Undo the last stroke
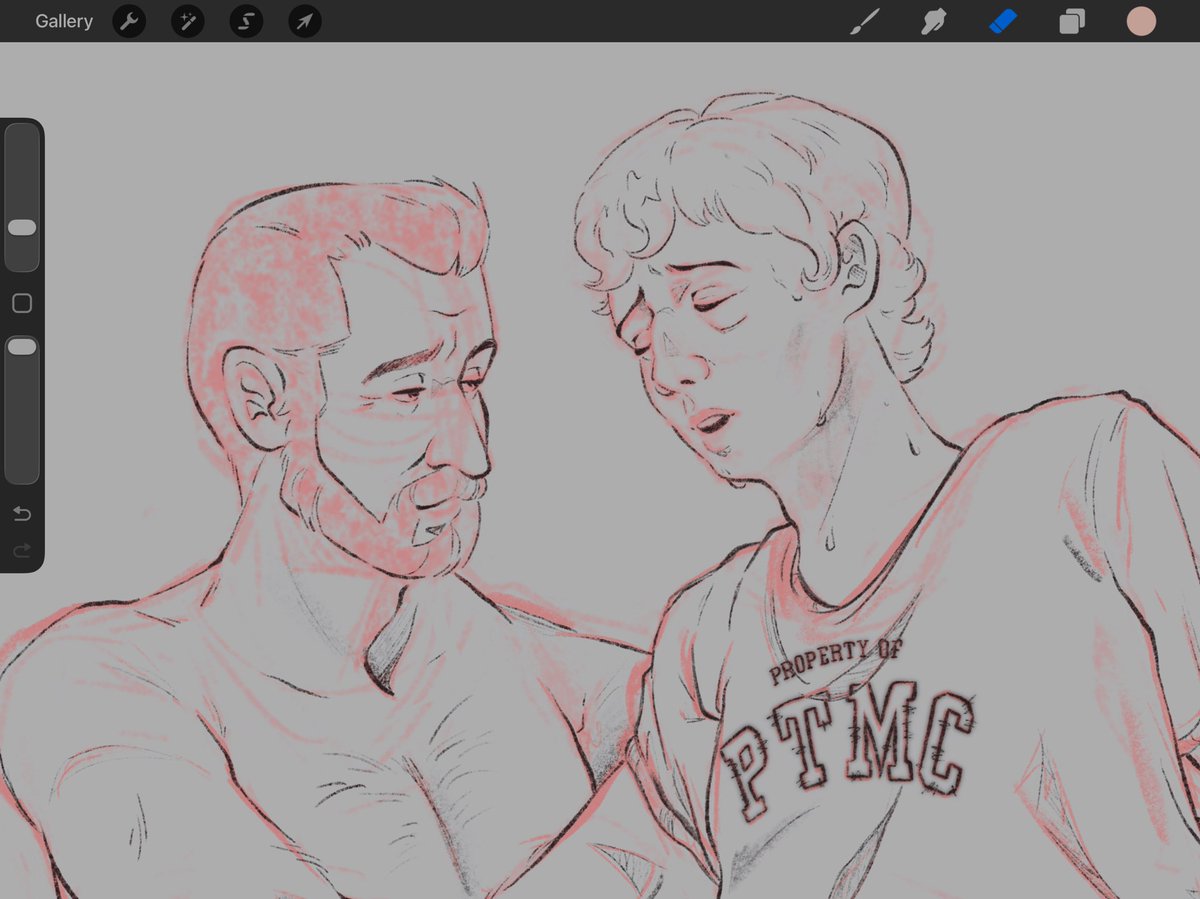 click(x=22, y=514)
